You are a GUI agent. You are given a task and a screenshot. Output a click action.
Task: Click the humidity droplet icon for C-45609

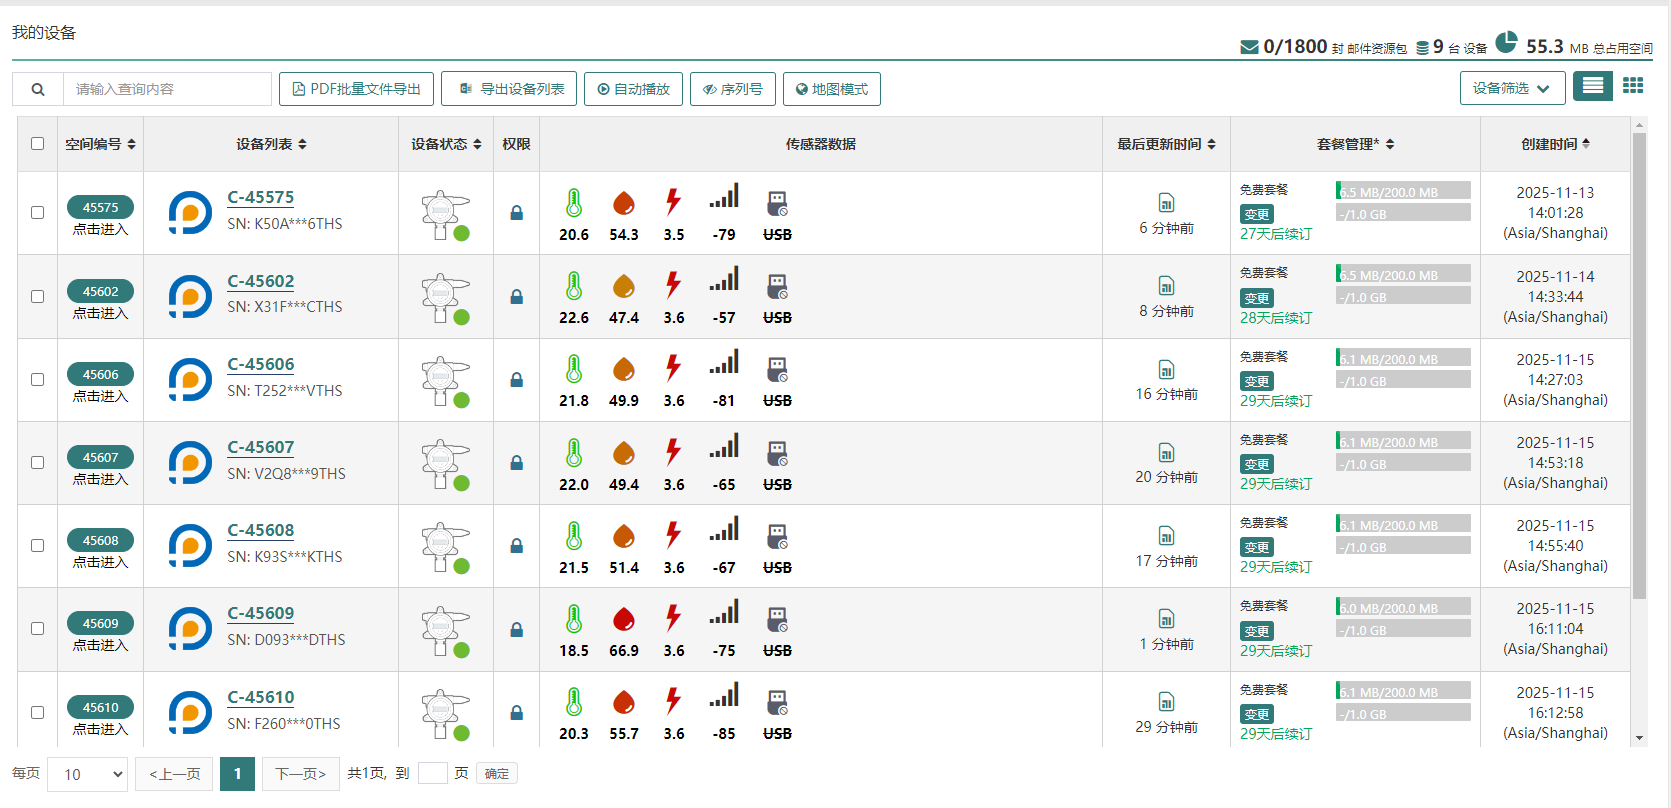624,619
